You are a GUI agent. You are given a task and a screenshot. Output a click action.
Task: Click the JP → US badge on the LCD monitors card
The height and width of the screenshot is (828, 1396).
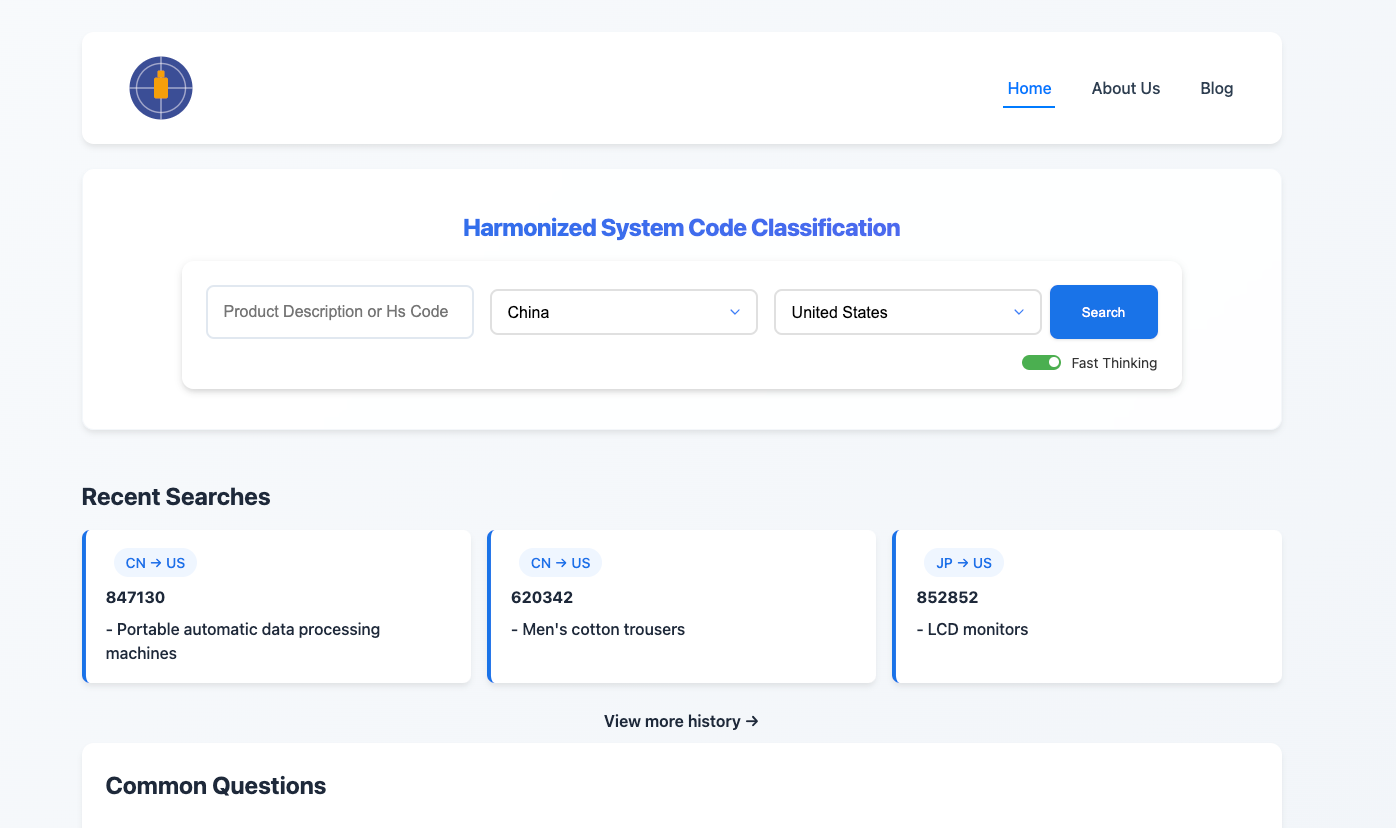tap(963, 562)
